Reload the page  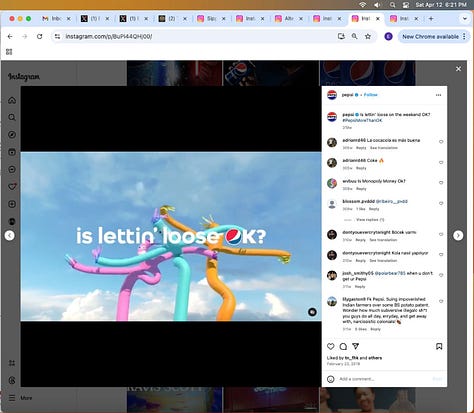(39, 36)
